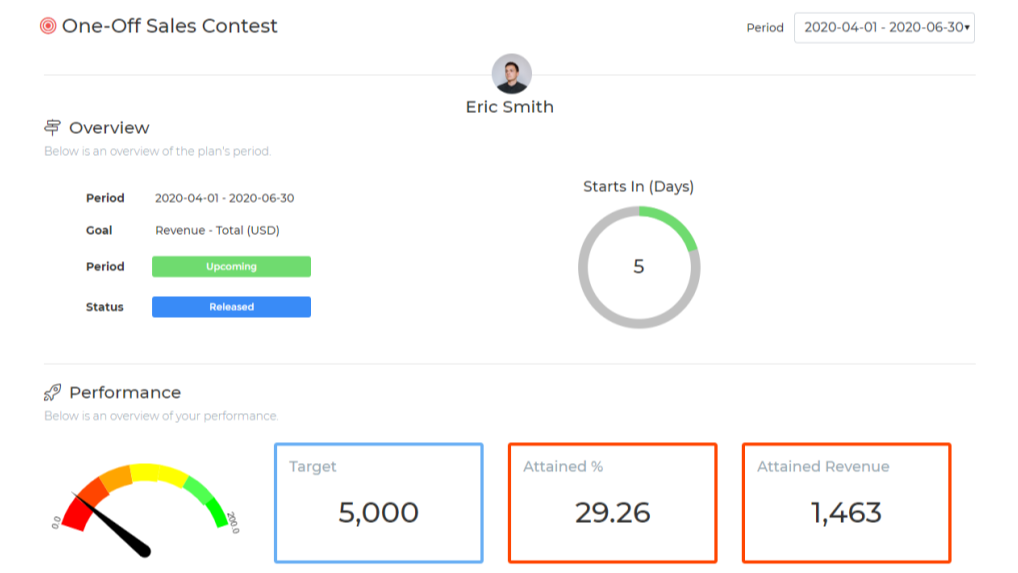The width and height of the screenshot is (1018, 573).
Task: Click the Overview section heading
Action: (x=109, y=128)
